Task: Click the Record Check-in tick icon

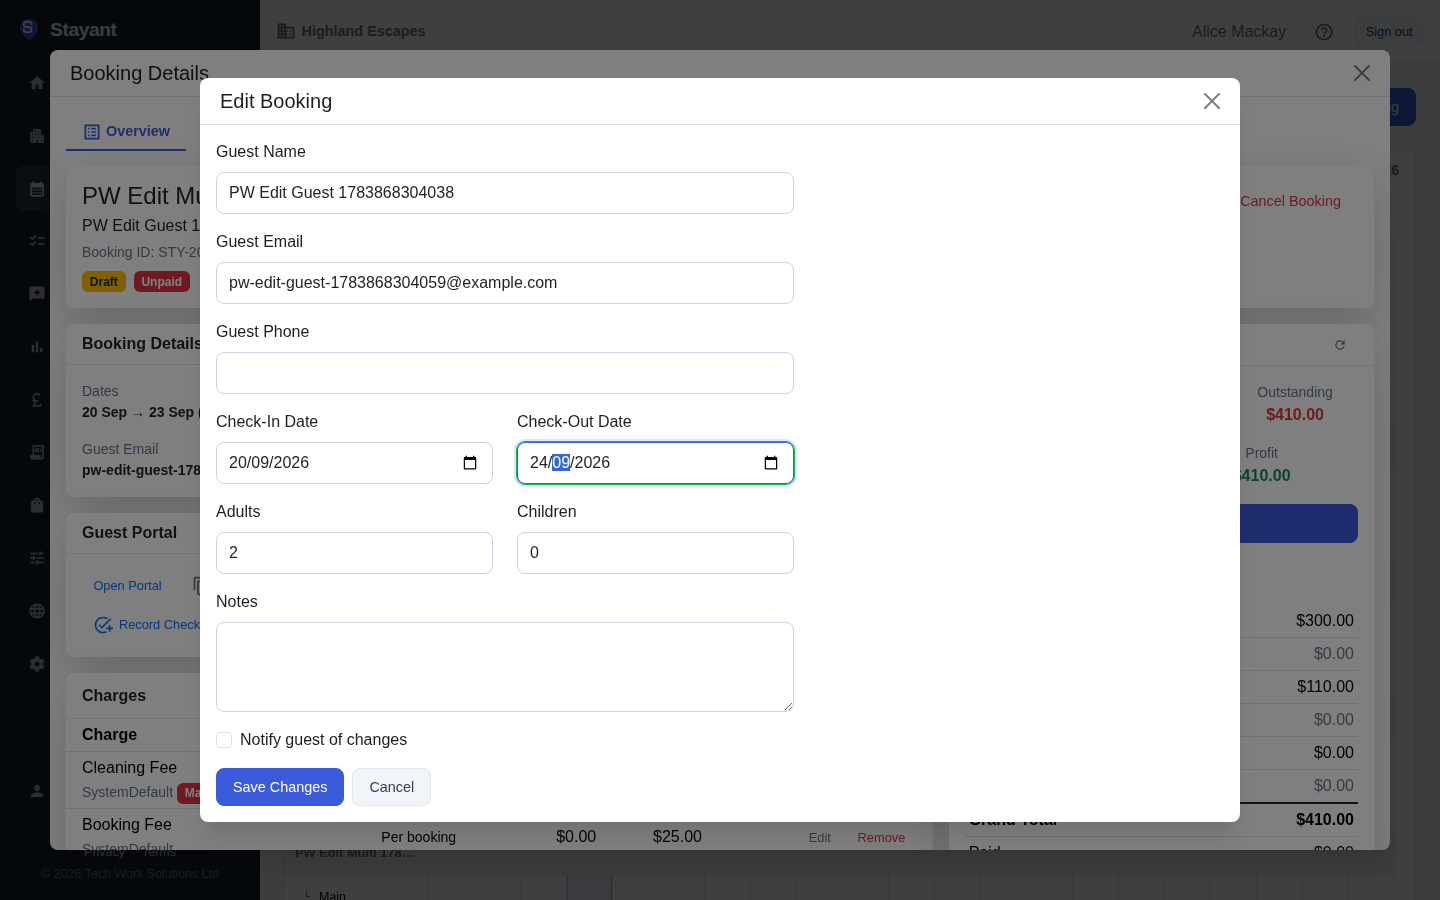Action: click(103, 625)
